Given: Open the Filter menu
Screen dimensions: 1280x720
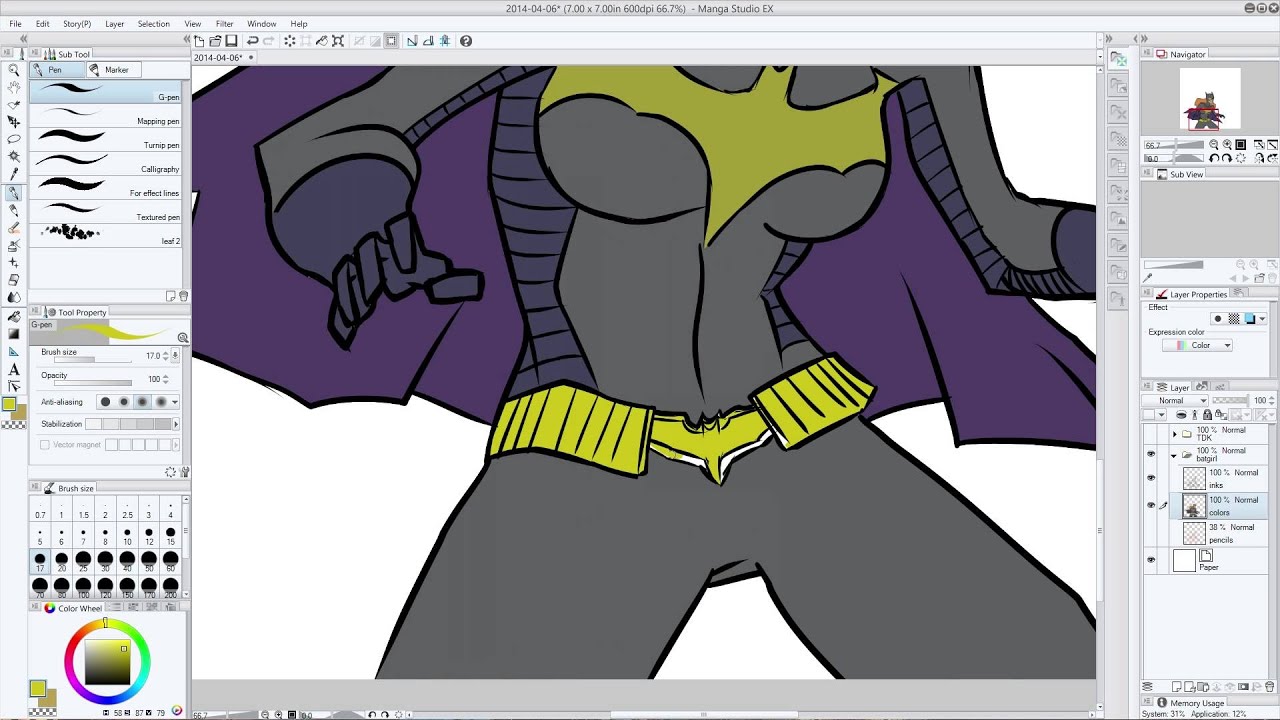Looking at the screenshot, I should tap(224, 23).
